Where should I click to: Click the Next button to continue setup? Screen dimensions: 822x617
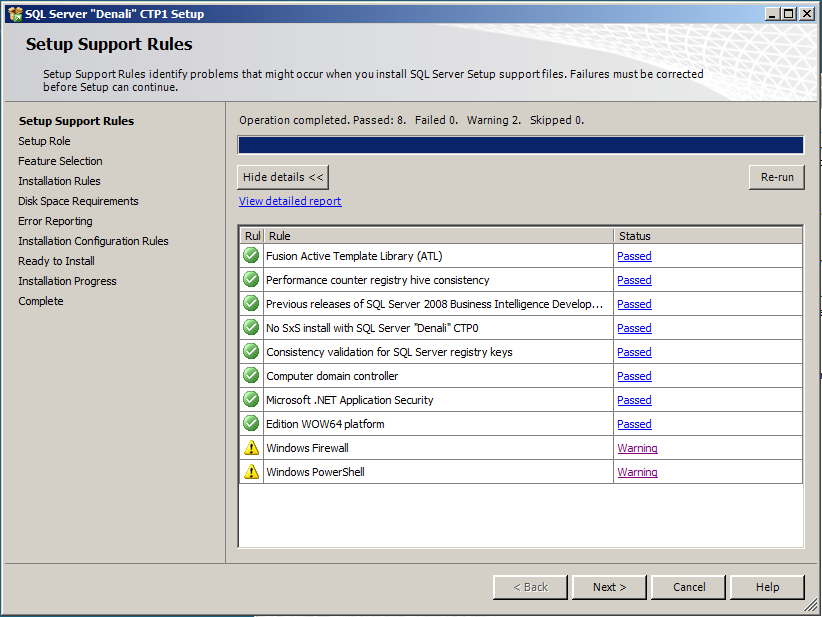609,587
